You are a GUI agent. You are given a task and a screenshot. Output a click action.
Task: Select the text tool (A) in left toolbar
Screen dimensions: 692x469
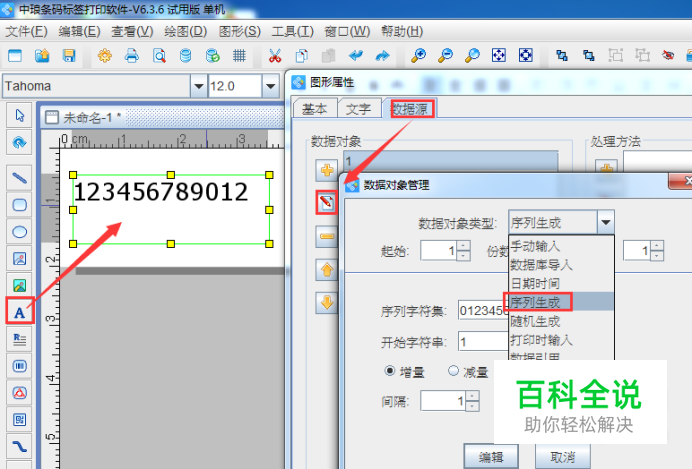click(18, 312)
